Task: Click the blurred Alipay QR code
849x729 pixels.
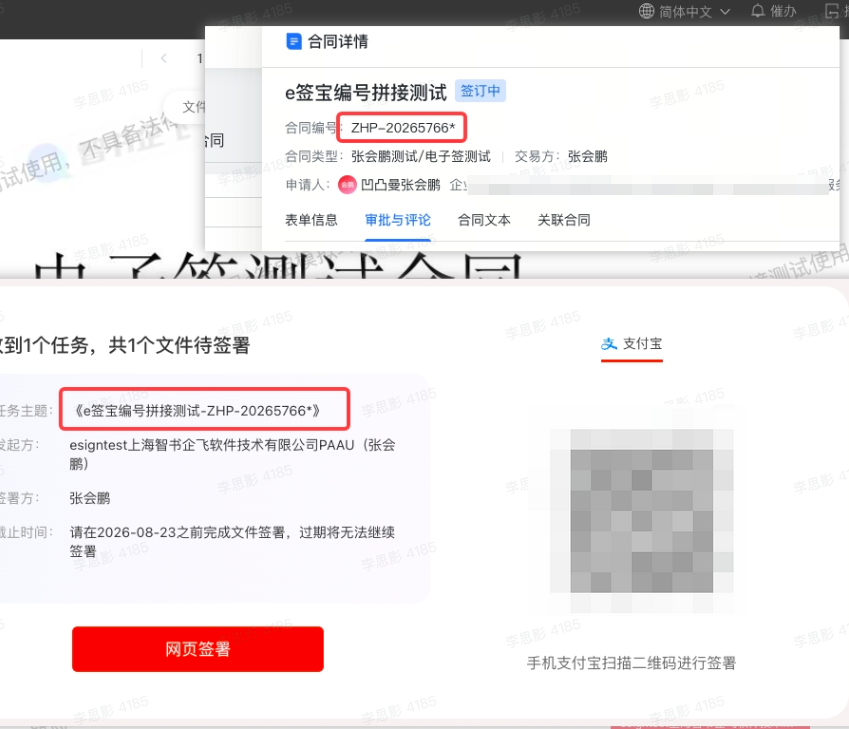Action: (x=642, y=510)
